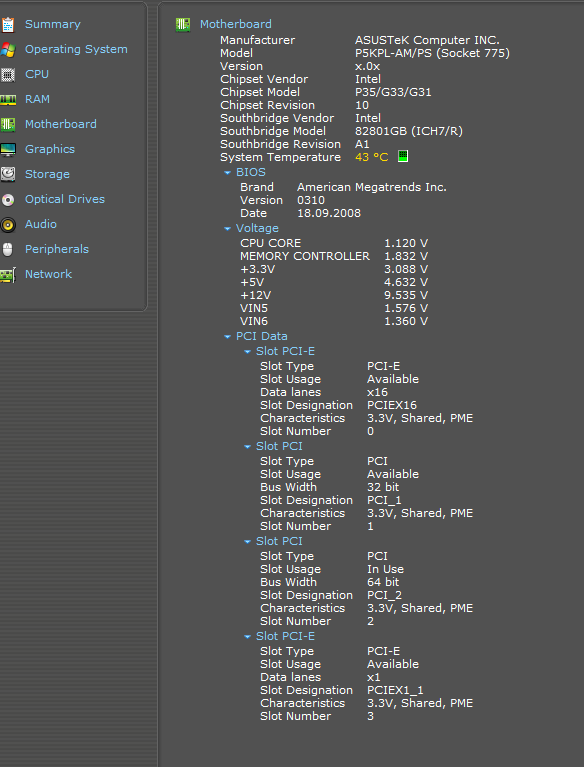This screenshot has width=584, height=767.
Task: Open the Storage section link
Action: pyautogui.click(x=47, y=174)
